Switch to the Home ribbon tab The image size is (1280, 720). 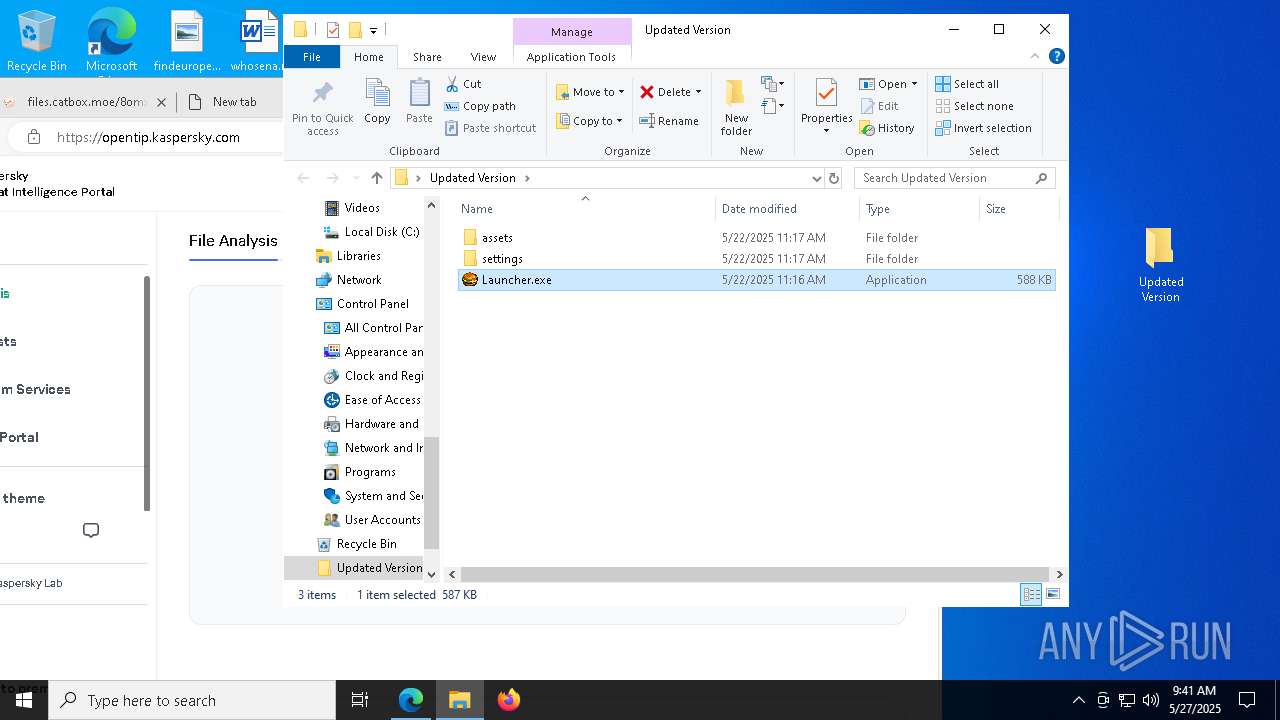click(368, 57)
